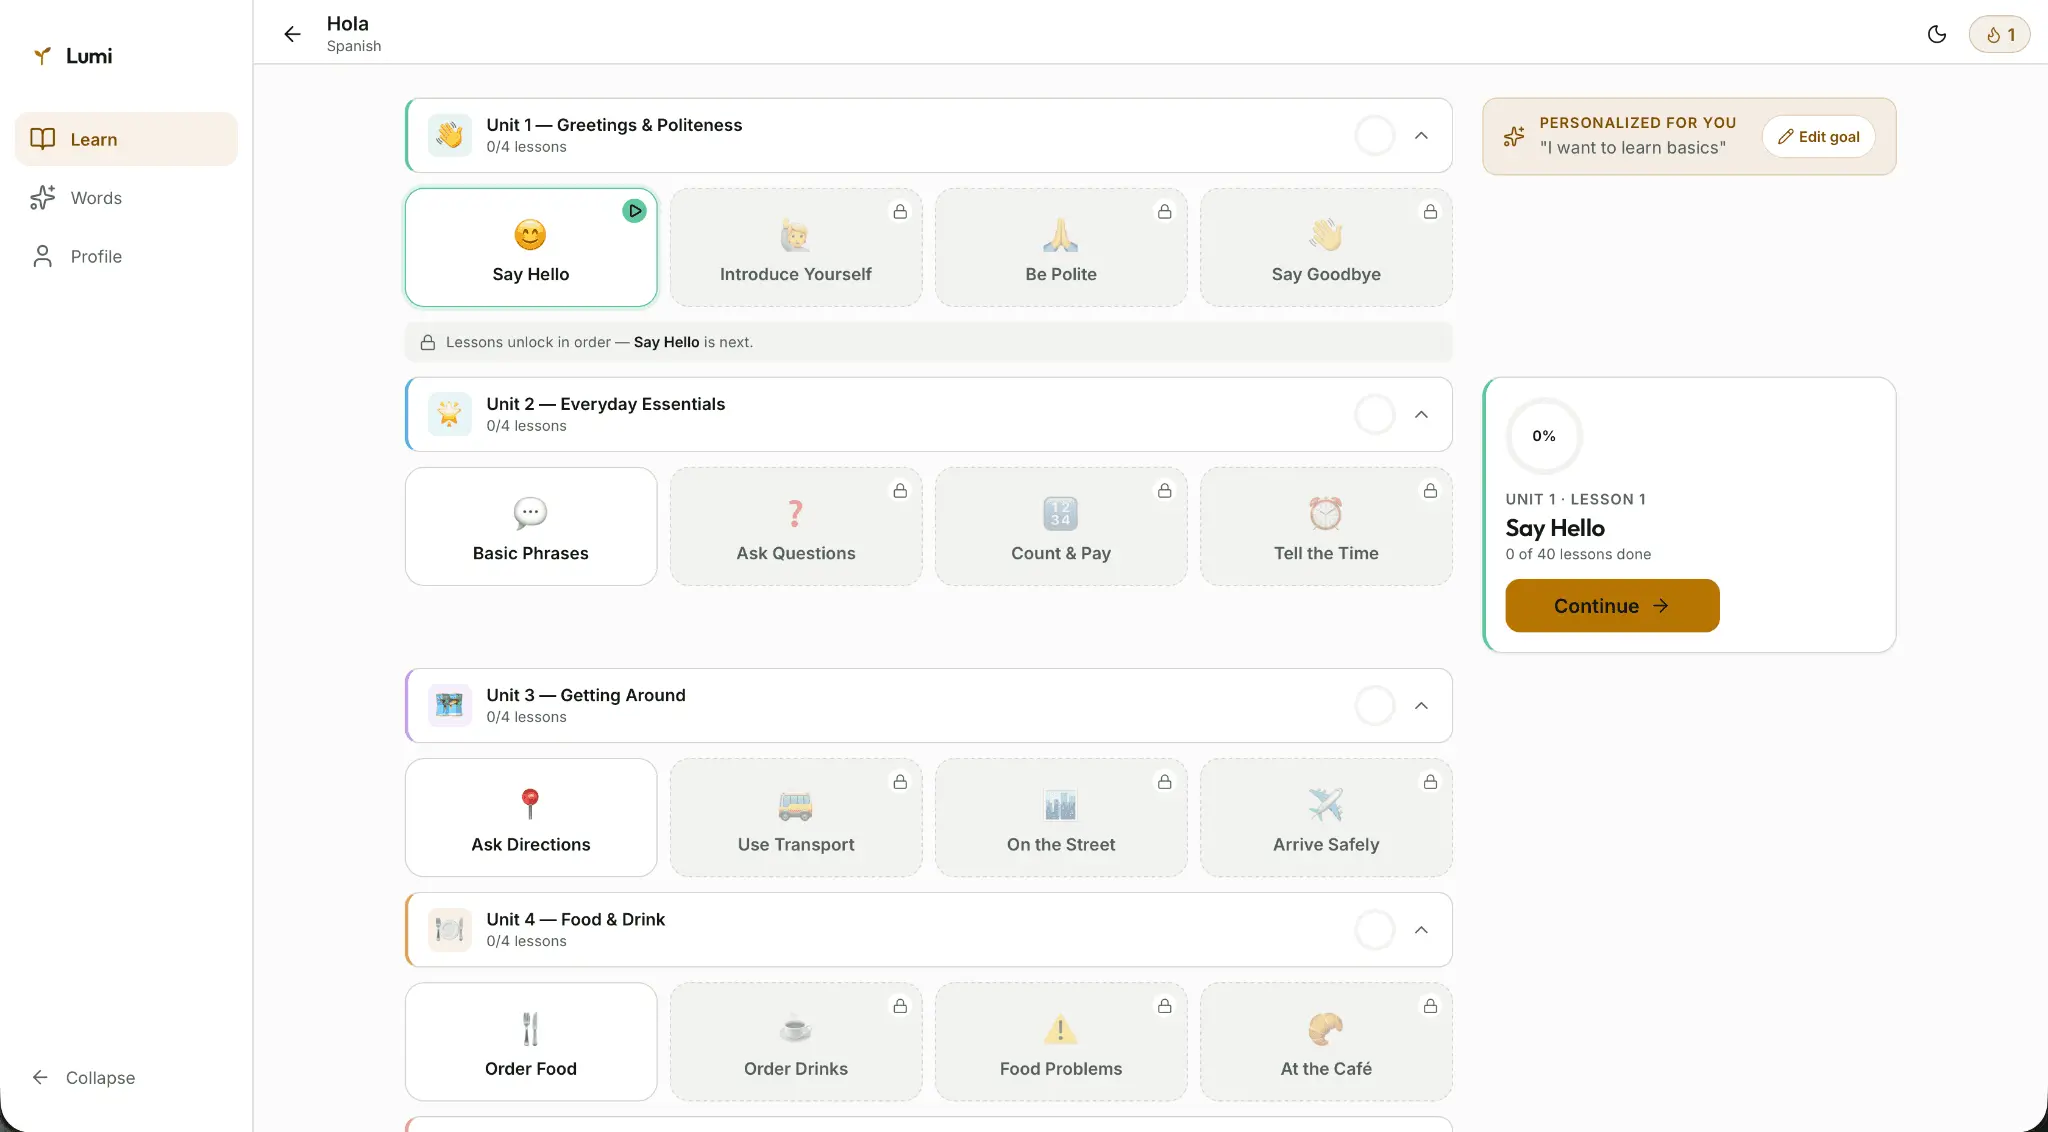Click the lock on At the Café
The image size is (2048, 1132).
1430,1005
